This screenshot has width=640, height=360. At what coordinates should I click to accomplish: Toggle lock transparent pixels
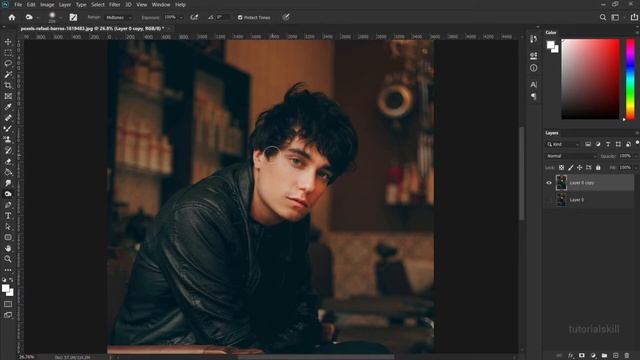(x=562, y=168)
